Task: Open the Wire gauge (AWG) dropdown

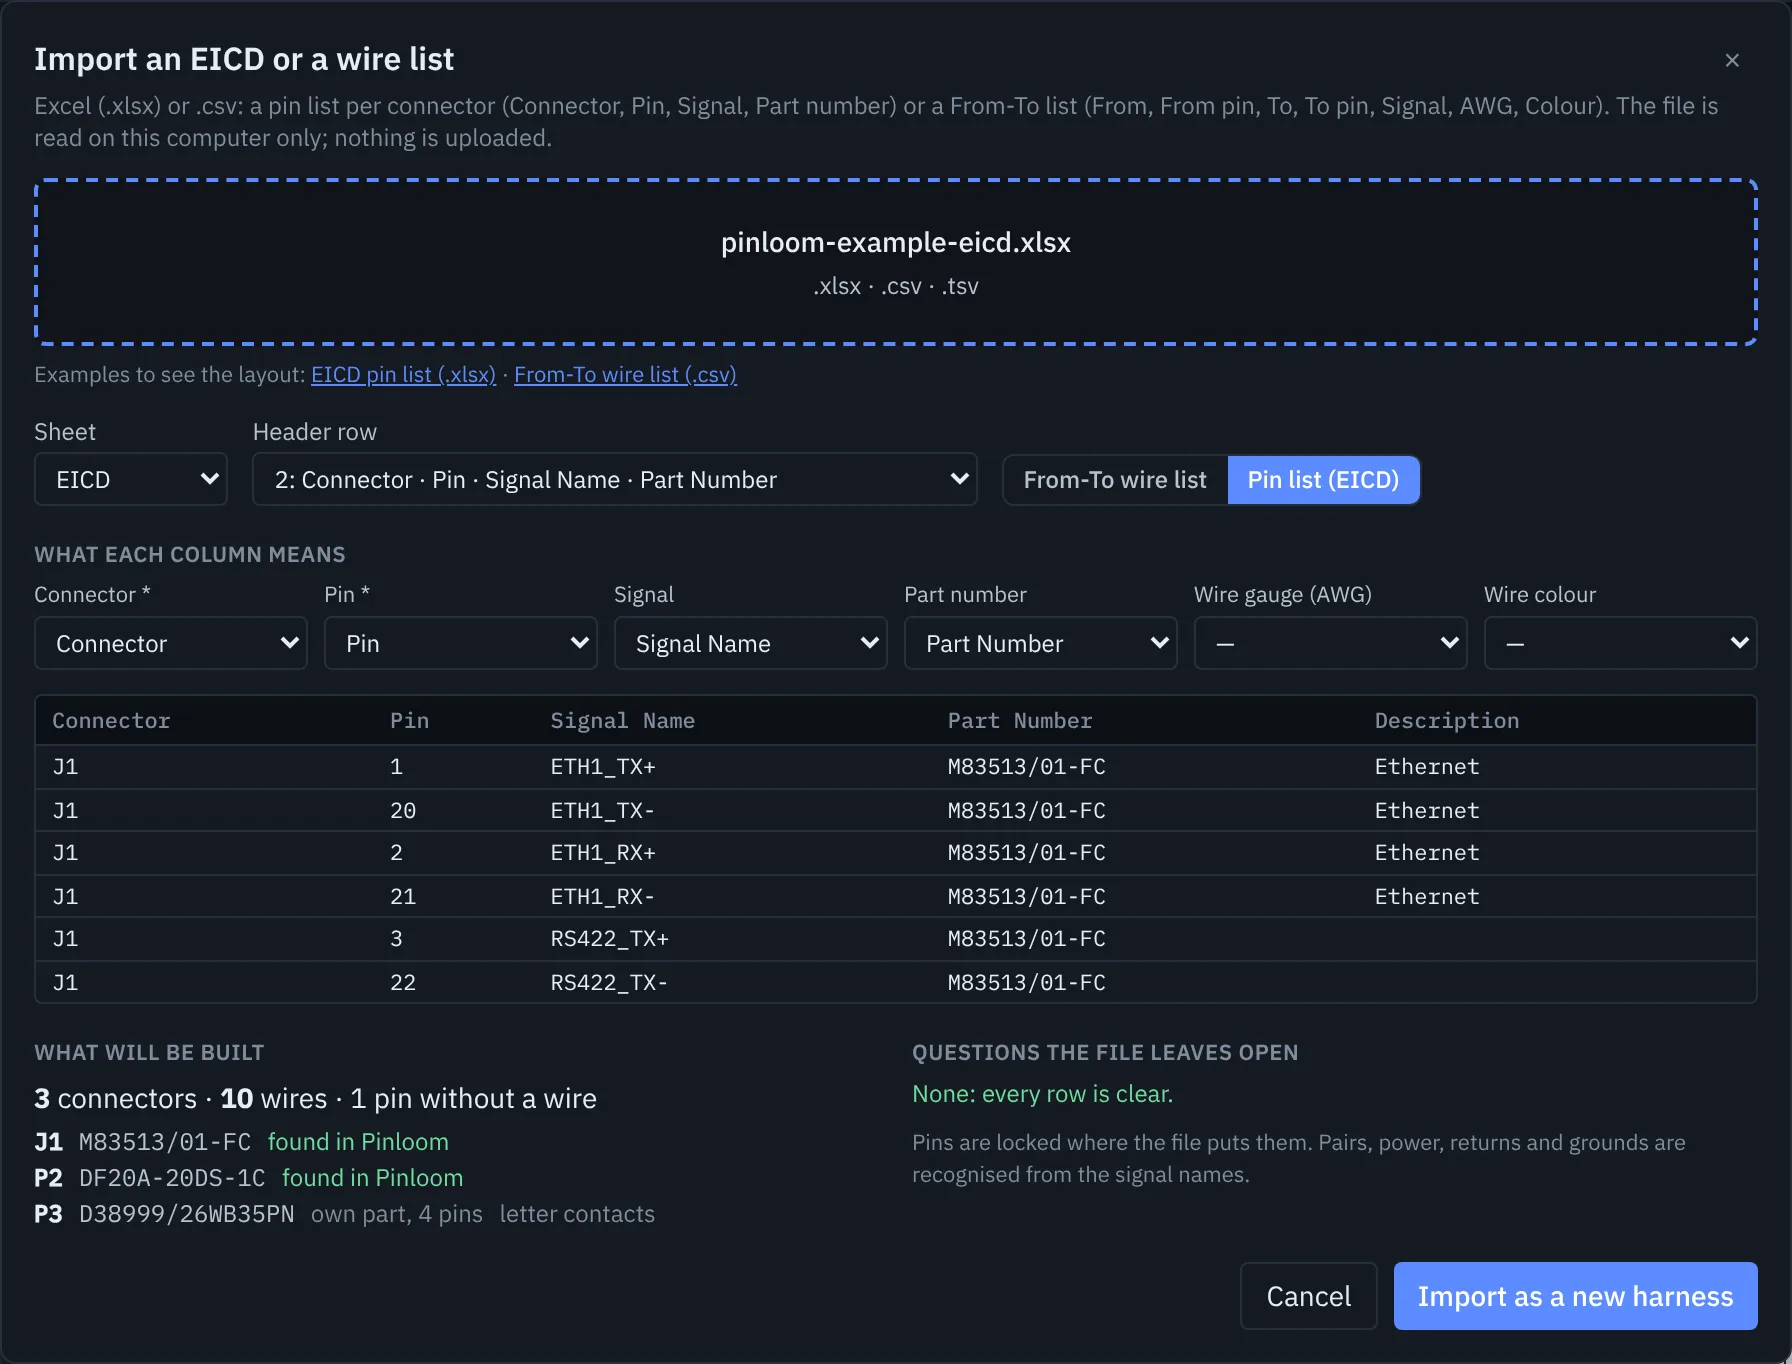Action: [x=1331, y=643]
